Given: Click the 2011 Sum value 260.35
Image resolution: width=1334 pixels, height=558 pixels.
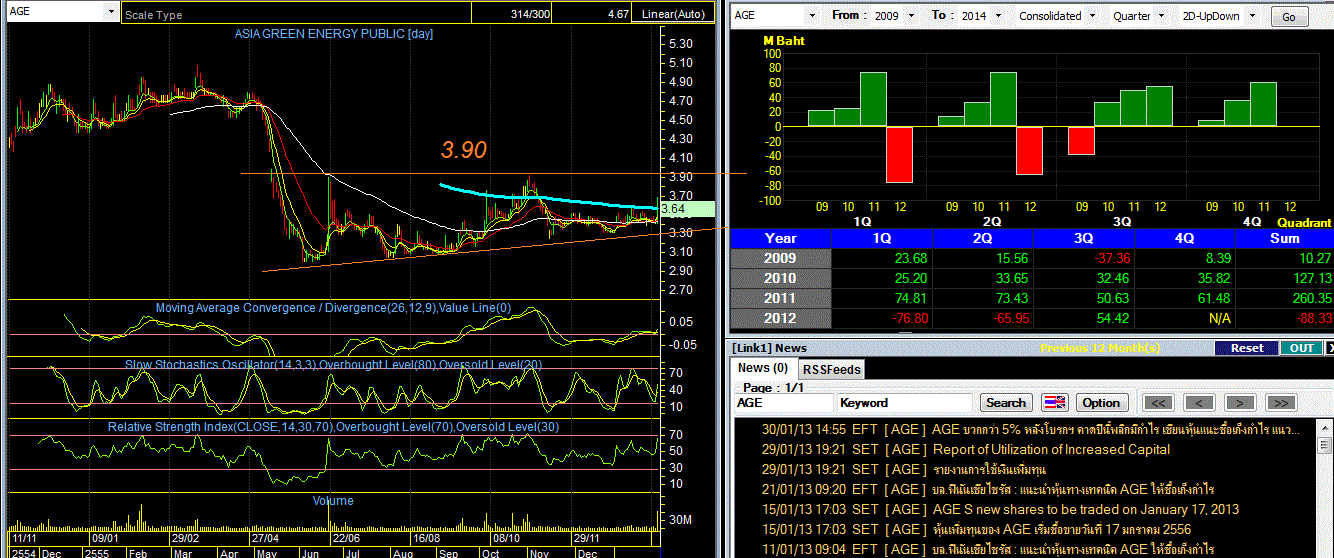Looking at the screenshot, I should point(1312,298).
